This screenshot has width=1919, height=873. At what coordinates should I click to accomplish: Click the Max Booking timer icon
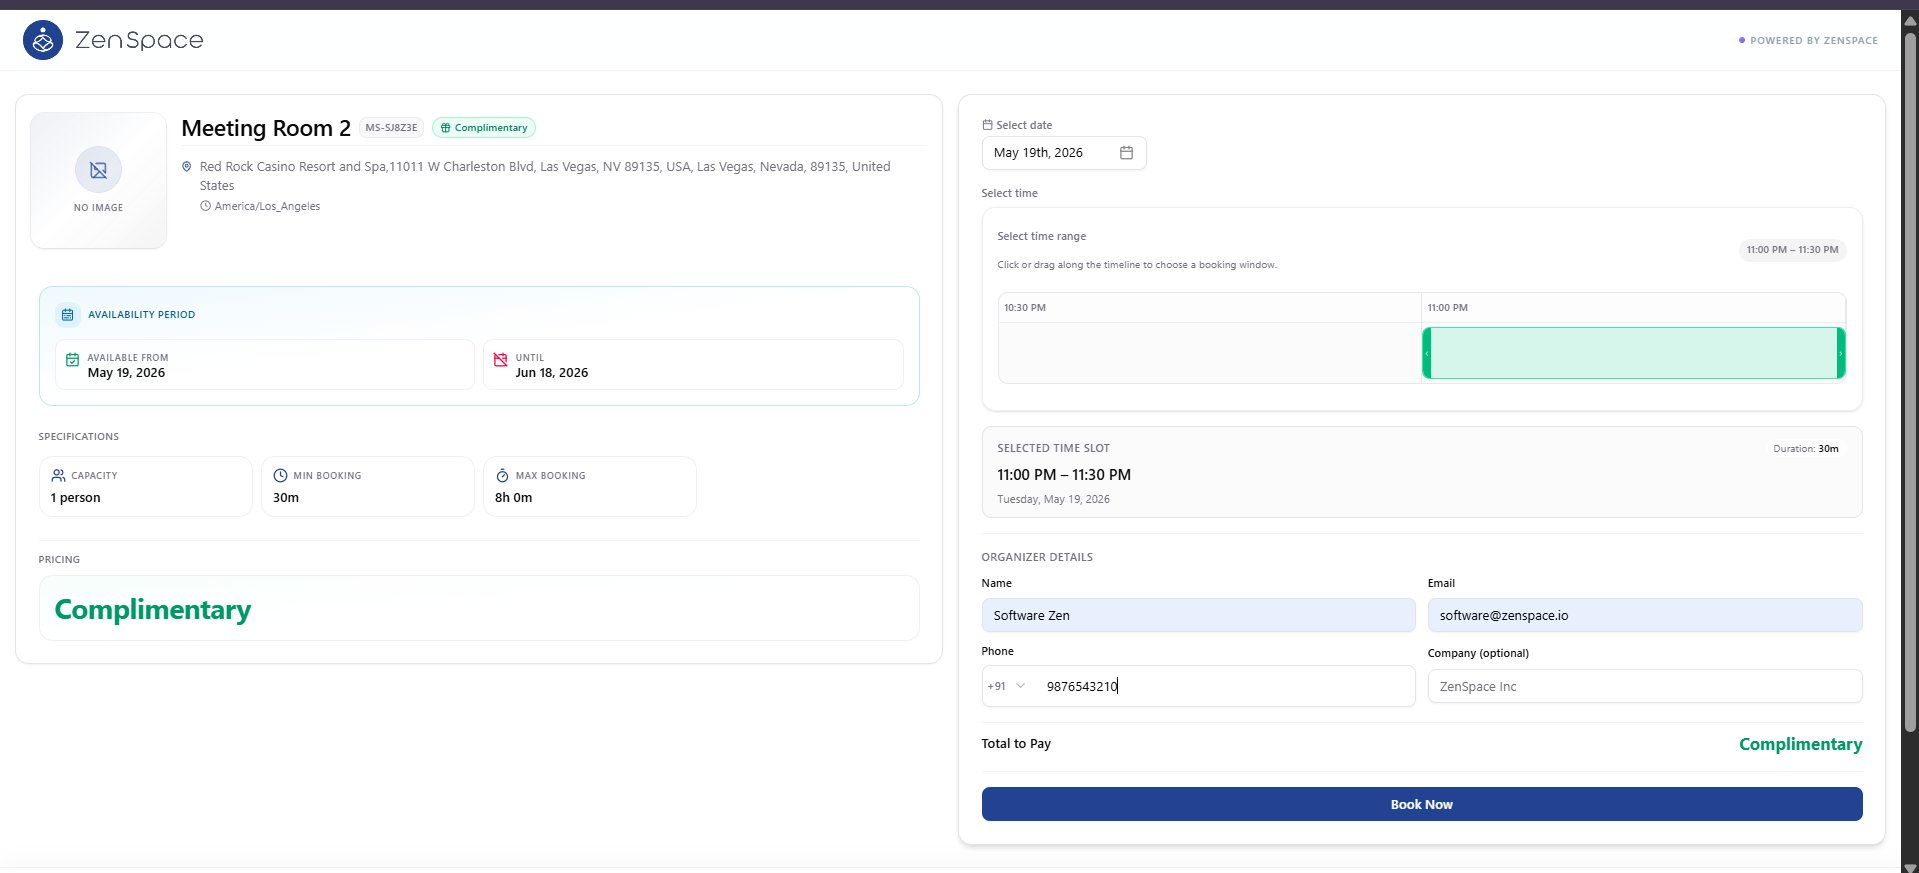click(x=502, y=476)
